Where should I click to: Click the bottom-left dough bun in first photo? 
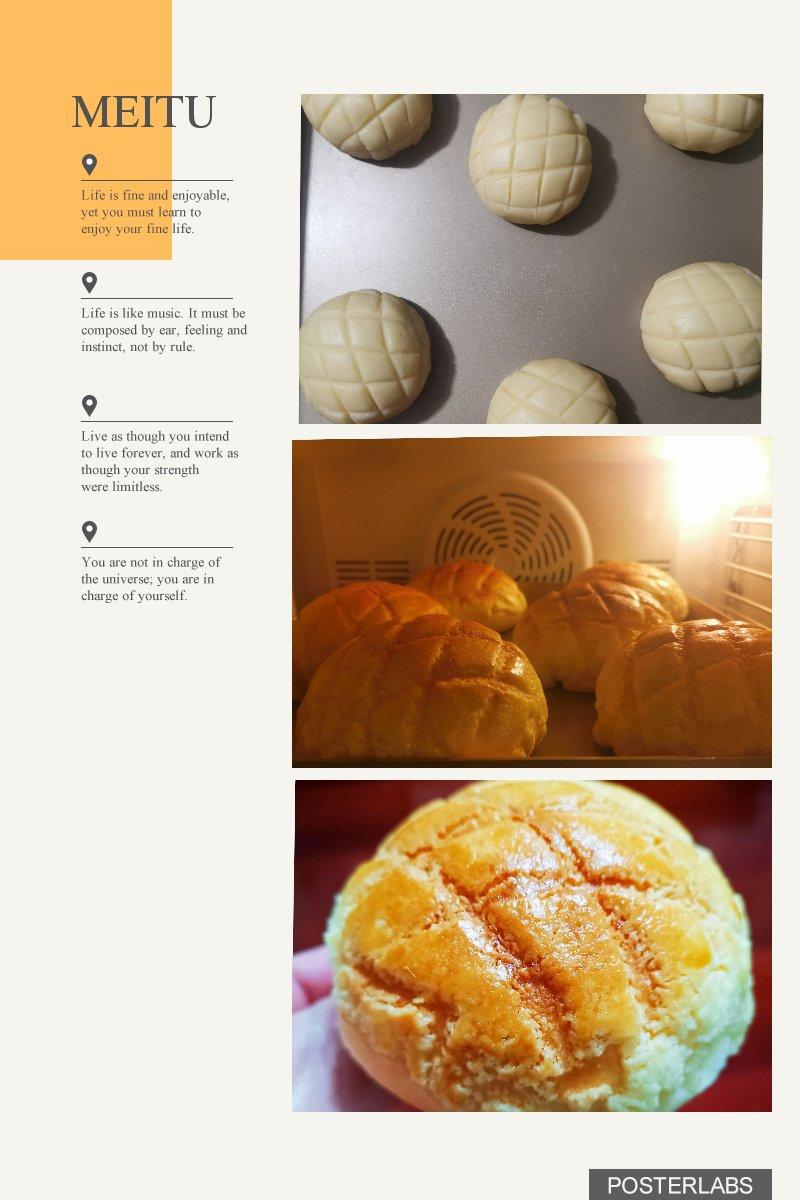[x=364, y=357]
